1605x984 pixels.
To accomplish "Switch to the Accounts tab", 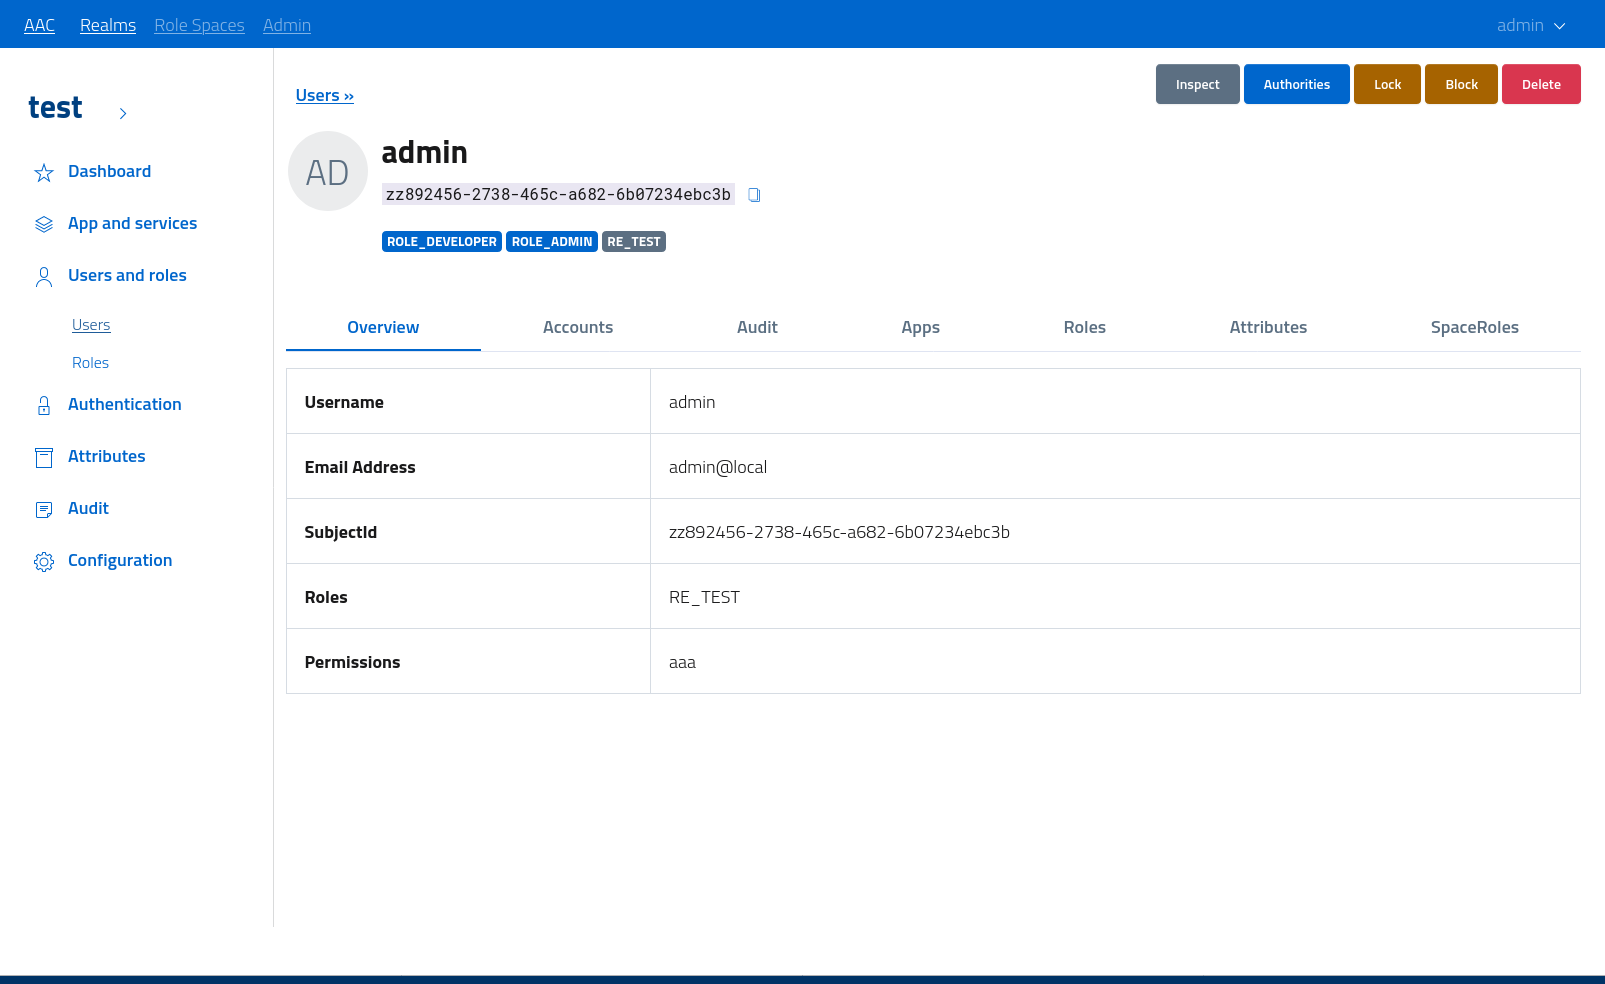I will tap(578, 327).
